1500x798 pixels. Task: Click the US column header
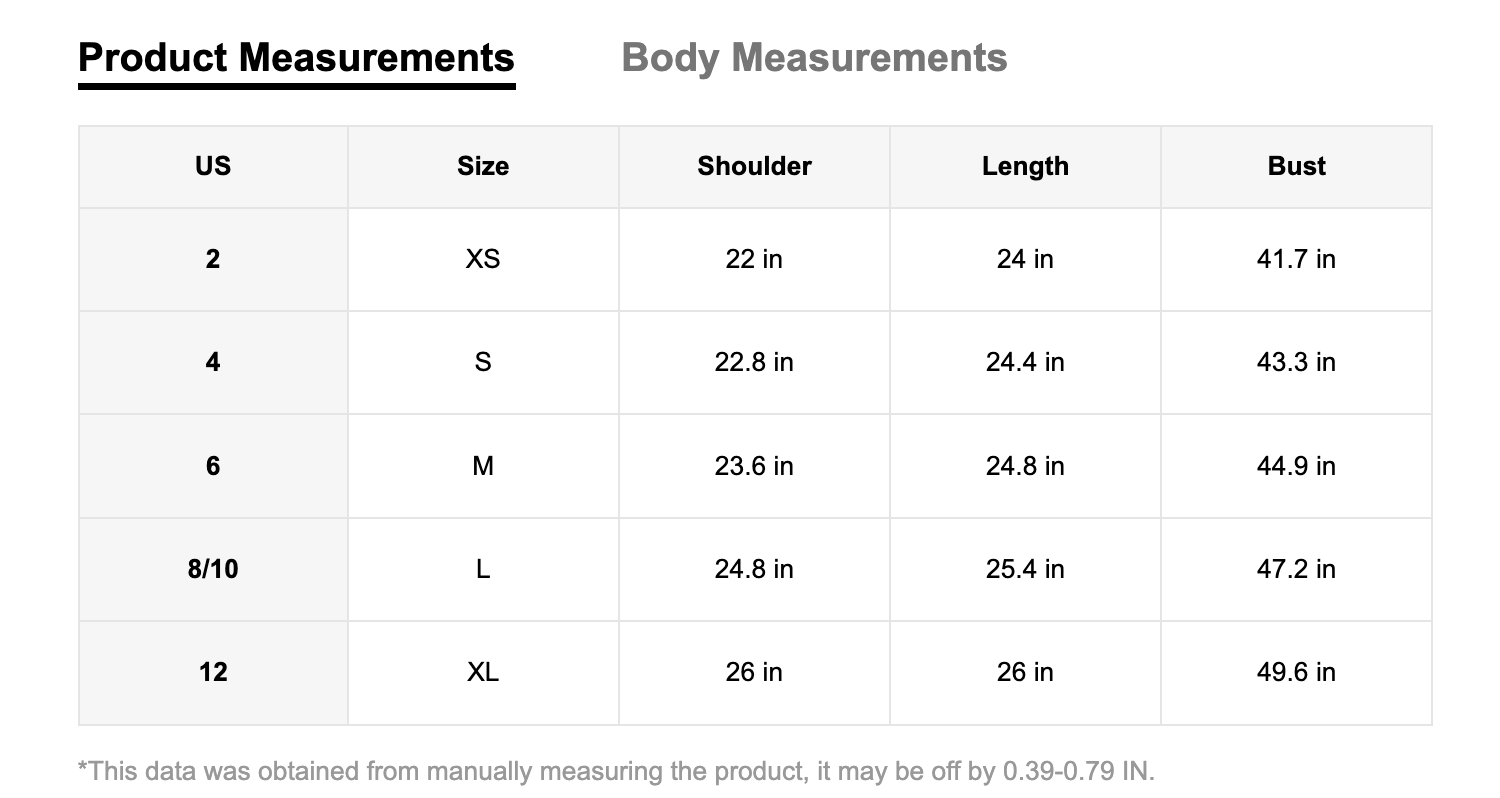213,166
